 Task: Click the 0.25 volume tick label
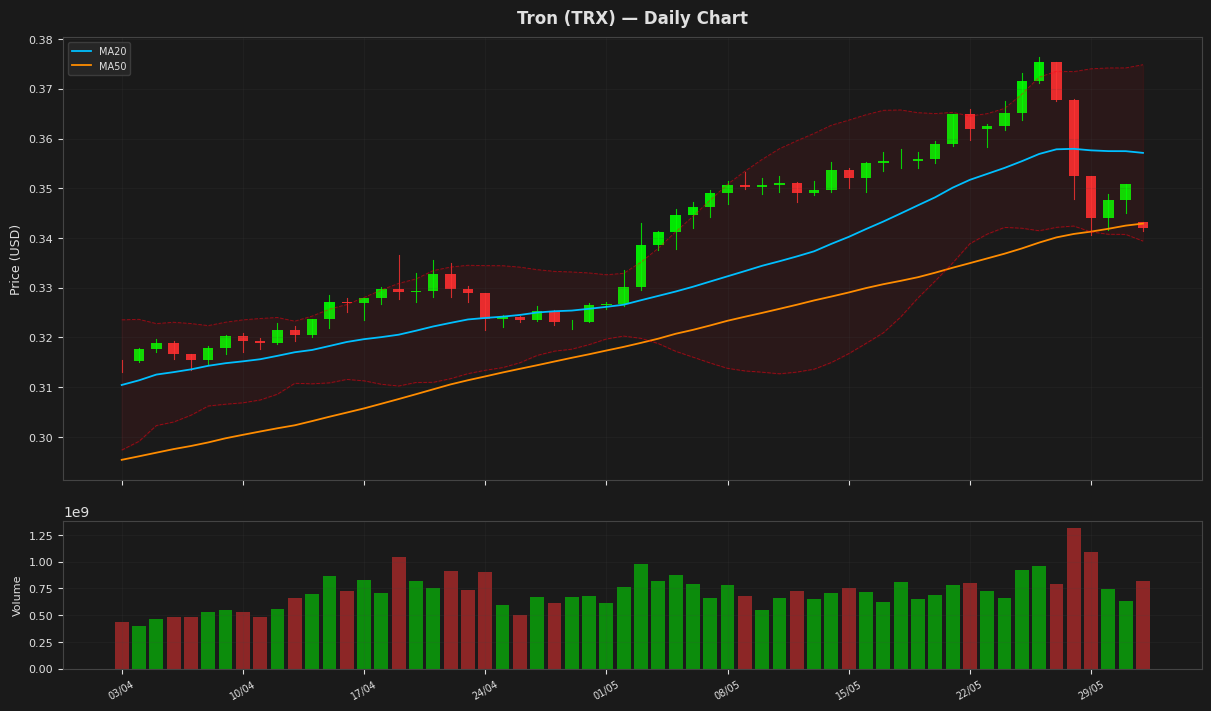pos(40,643)
